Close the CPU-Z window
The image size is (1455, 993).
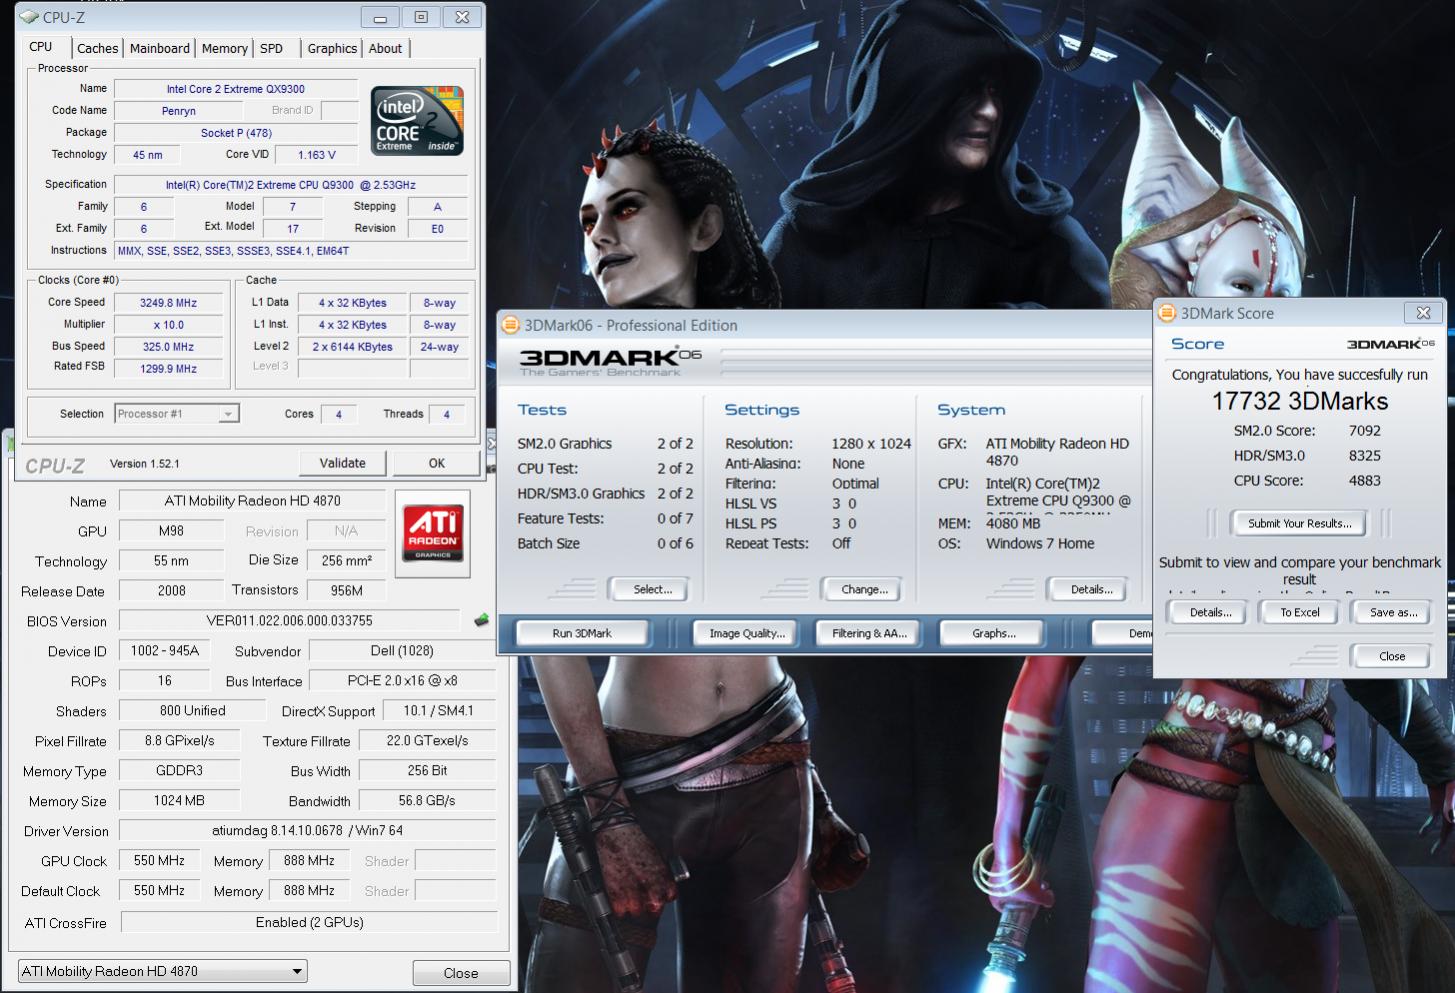coord(462,17)
